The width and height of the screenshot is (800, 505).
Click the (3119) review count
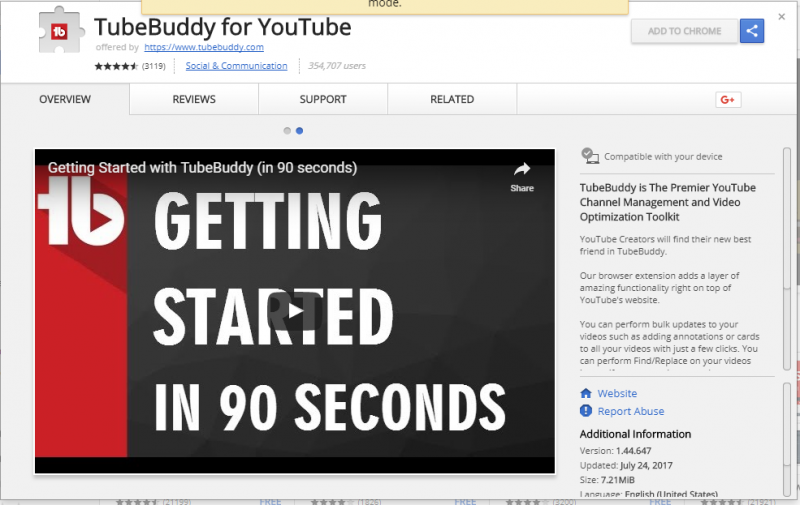pos(154,66)
